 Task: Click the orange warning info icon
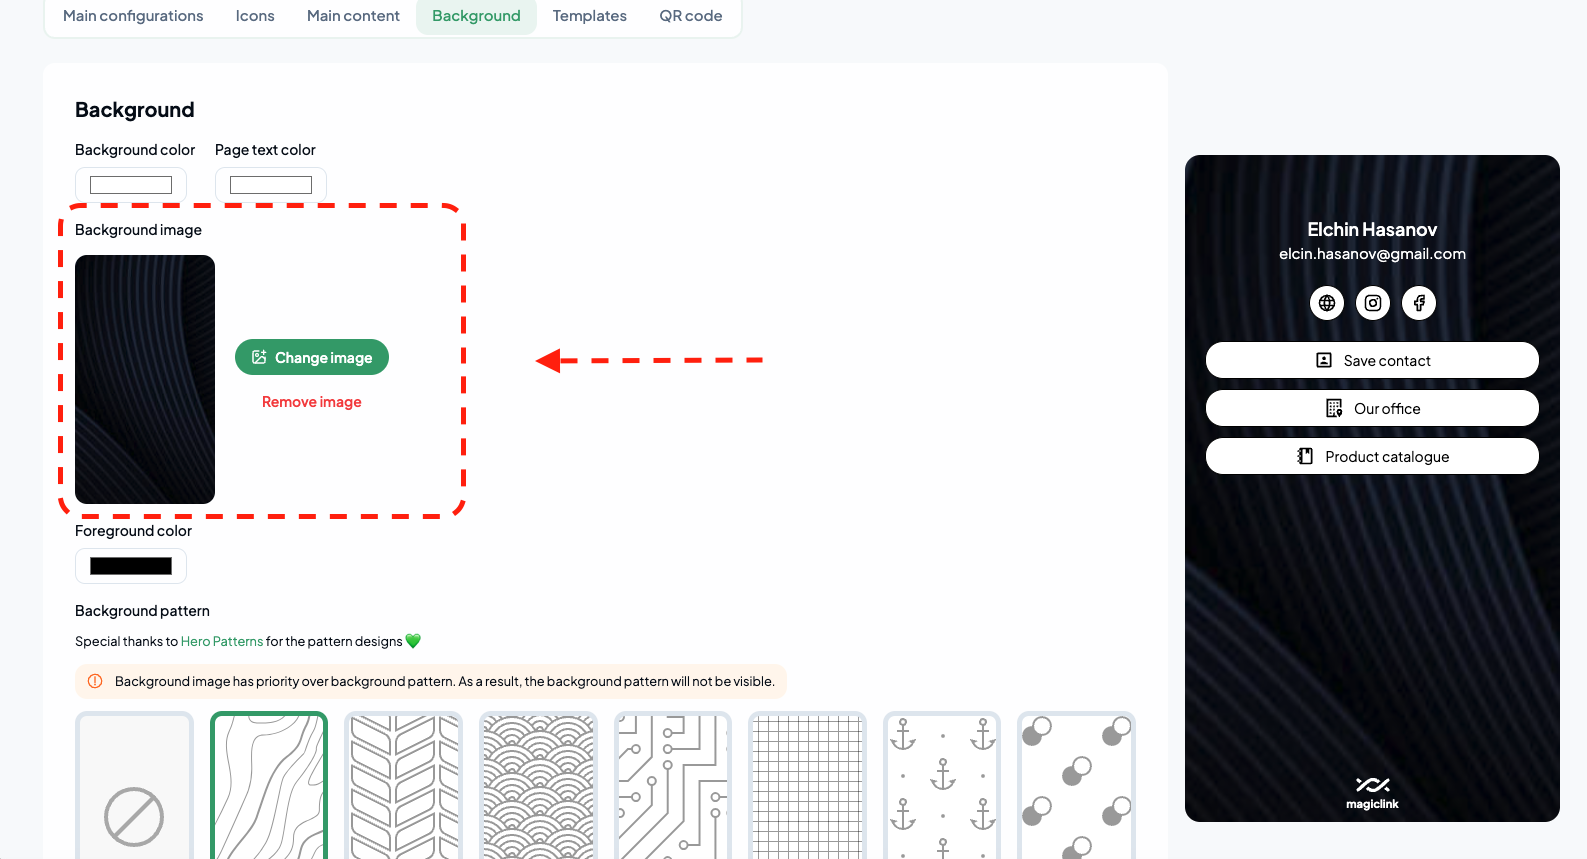(95, 681)
